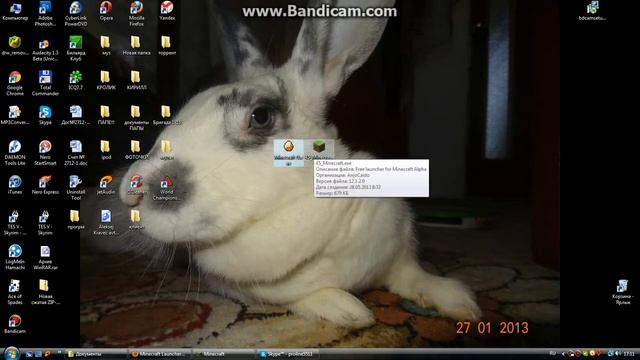Viewport: 640px width, 360px height.
Task: Open the Новая сжатая ZIP folder
Action: click(x=45, y=292)
